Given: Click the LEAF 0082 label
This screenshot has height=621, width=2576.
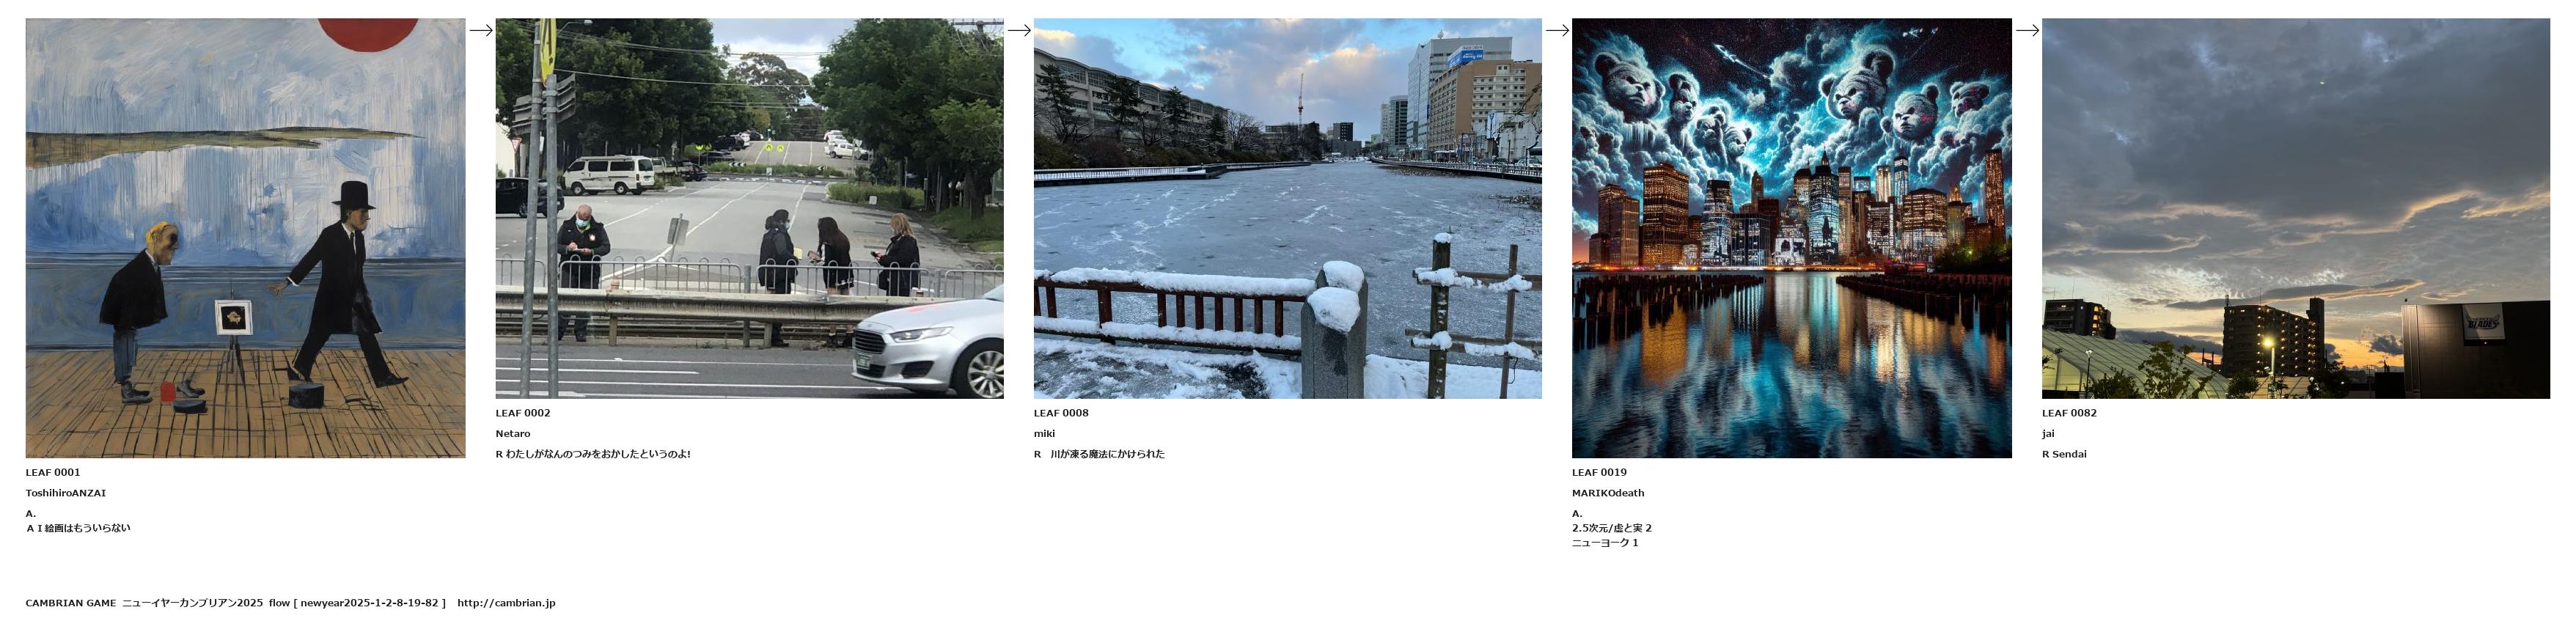Looking at the screenshot, I should [2069, 413].
